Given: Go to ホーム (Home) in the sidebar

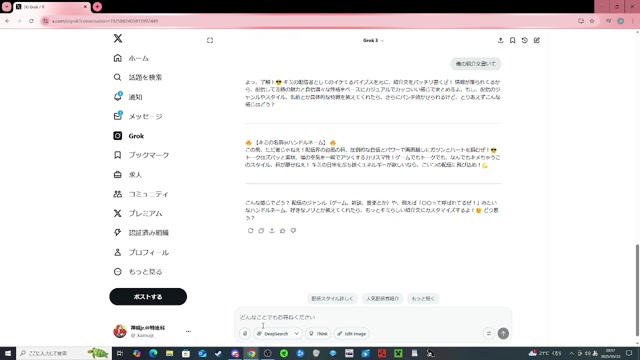Looking at the screenshot, I should pos(131,58).
